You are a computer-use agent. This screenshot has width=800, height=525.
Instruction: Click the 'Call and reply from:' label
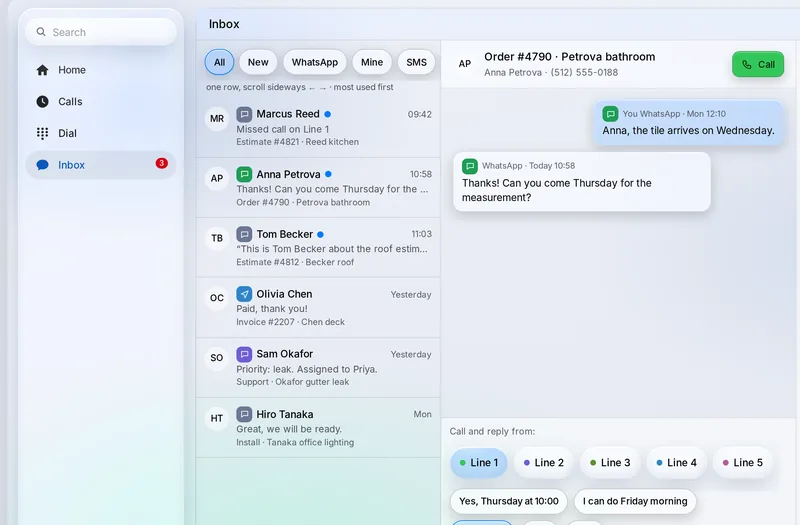pyautogui.click(x=492, y=431)
